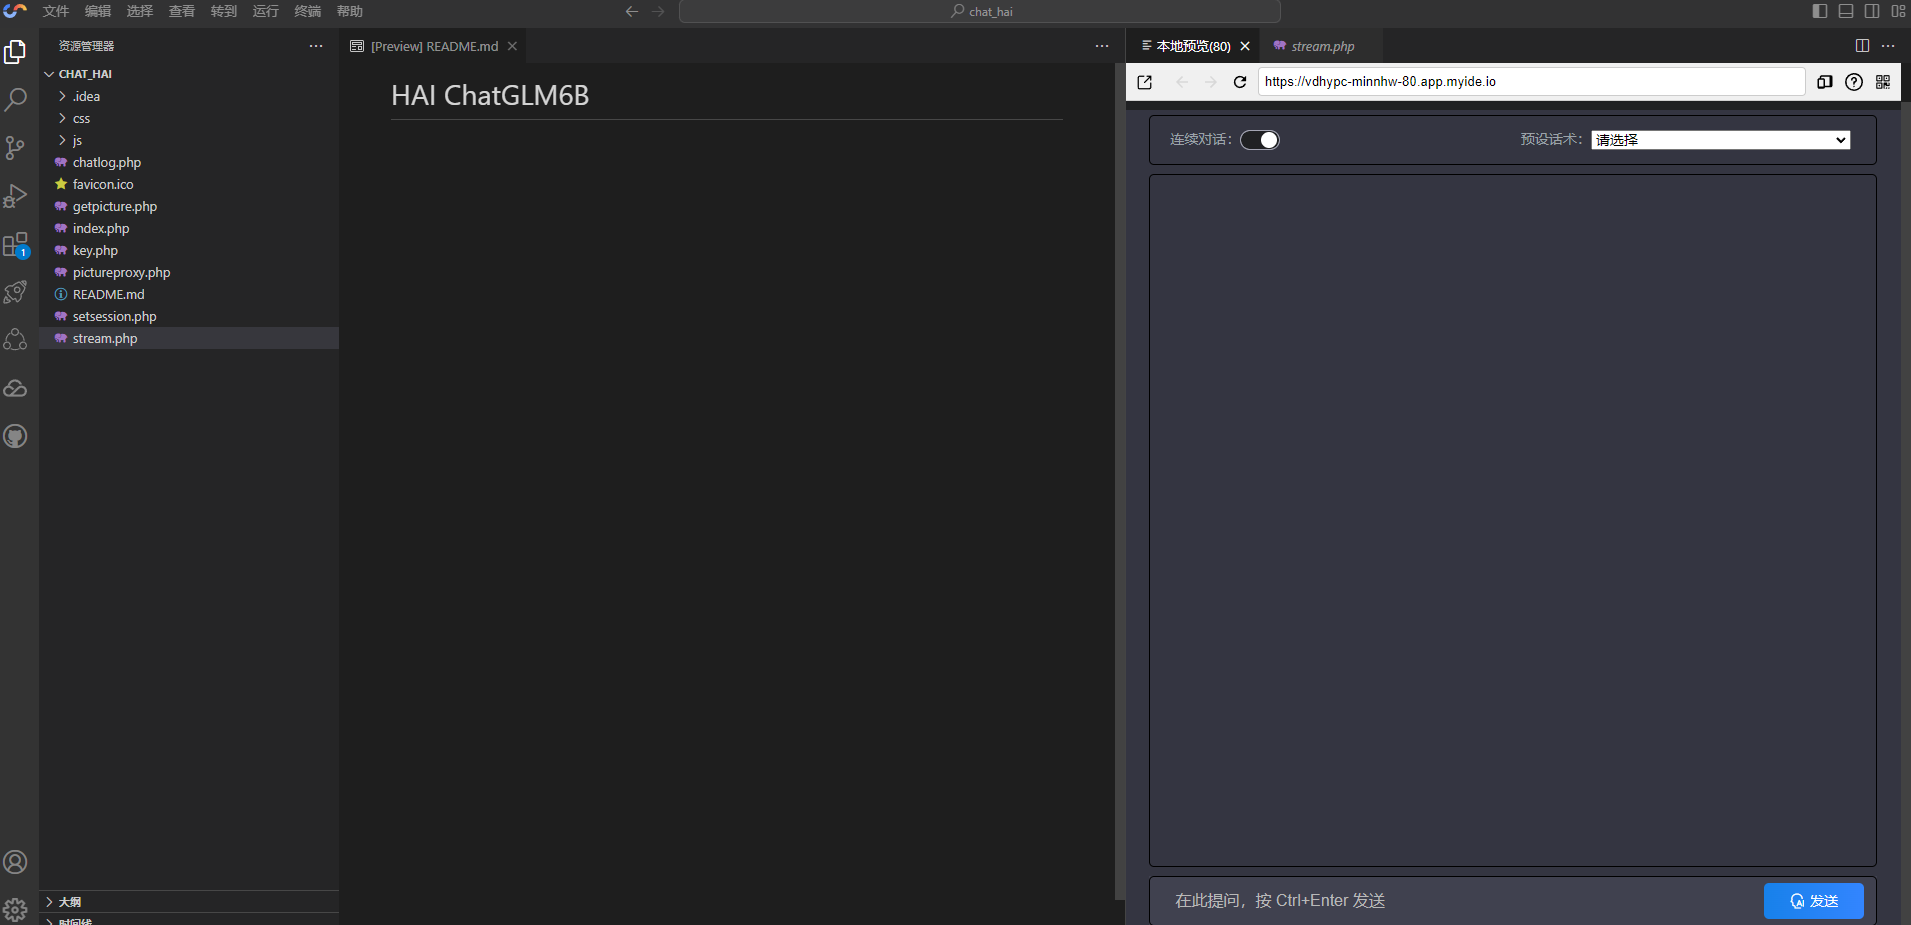Open favicon.ico in explorer
The width and height of the screenshot is (1911, 925).
point(189,184)
